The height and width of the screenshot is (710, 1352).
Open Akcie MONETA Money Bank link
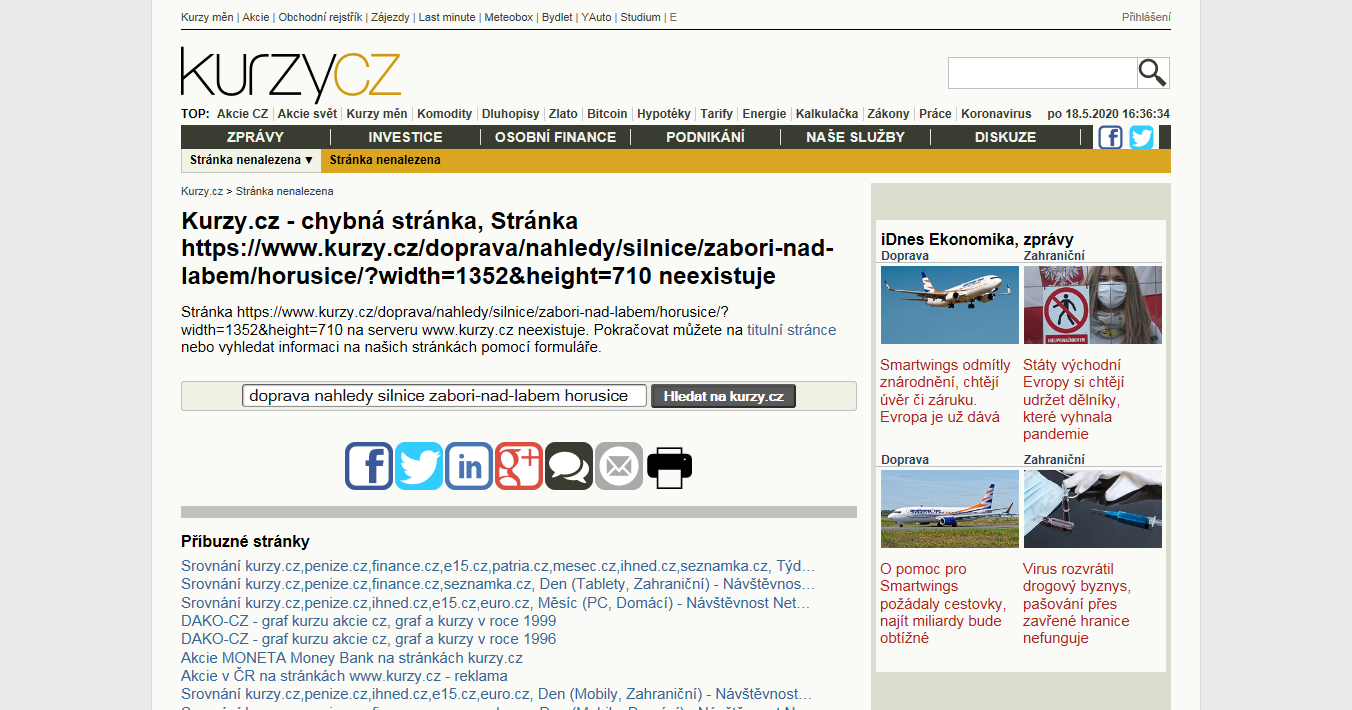tap(352, 658)
